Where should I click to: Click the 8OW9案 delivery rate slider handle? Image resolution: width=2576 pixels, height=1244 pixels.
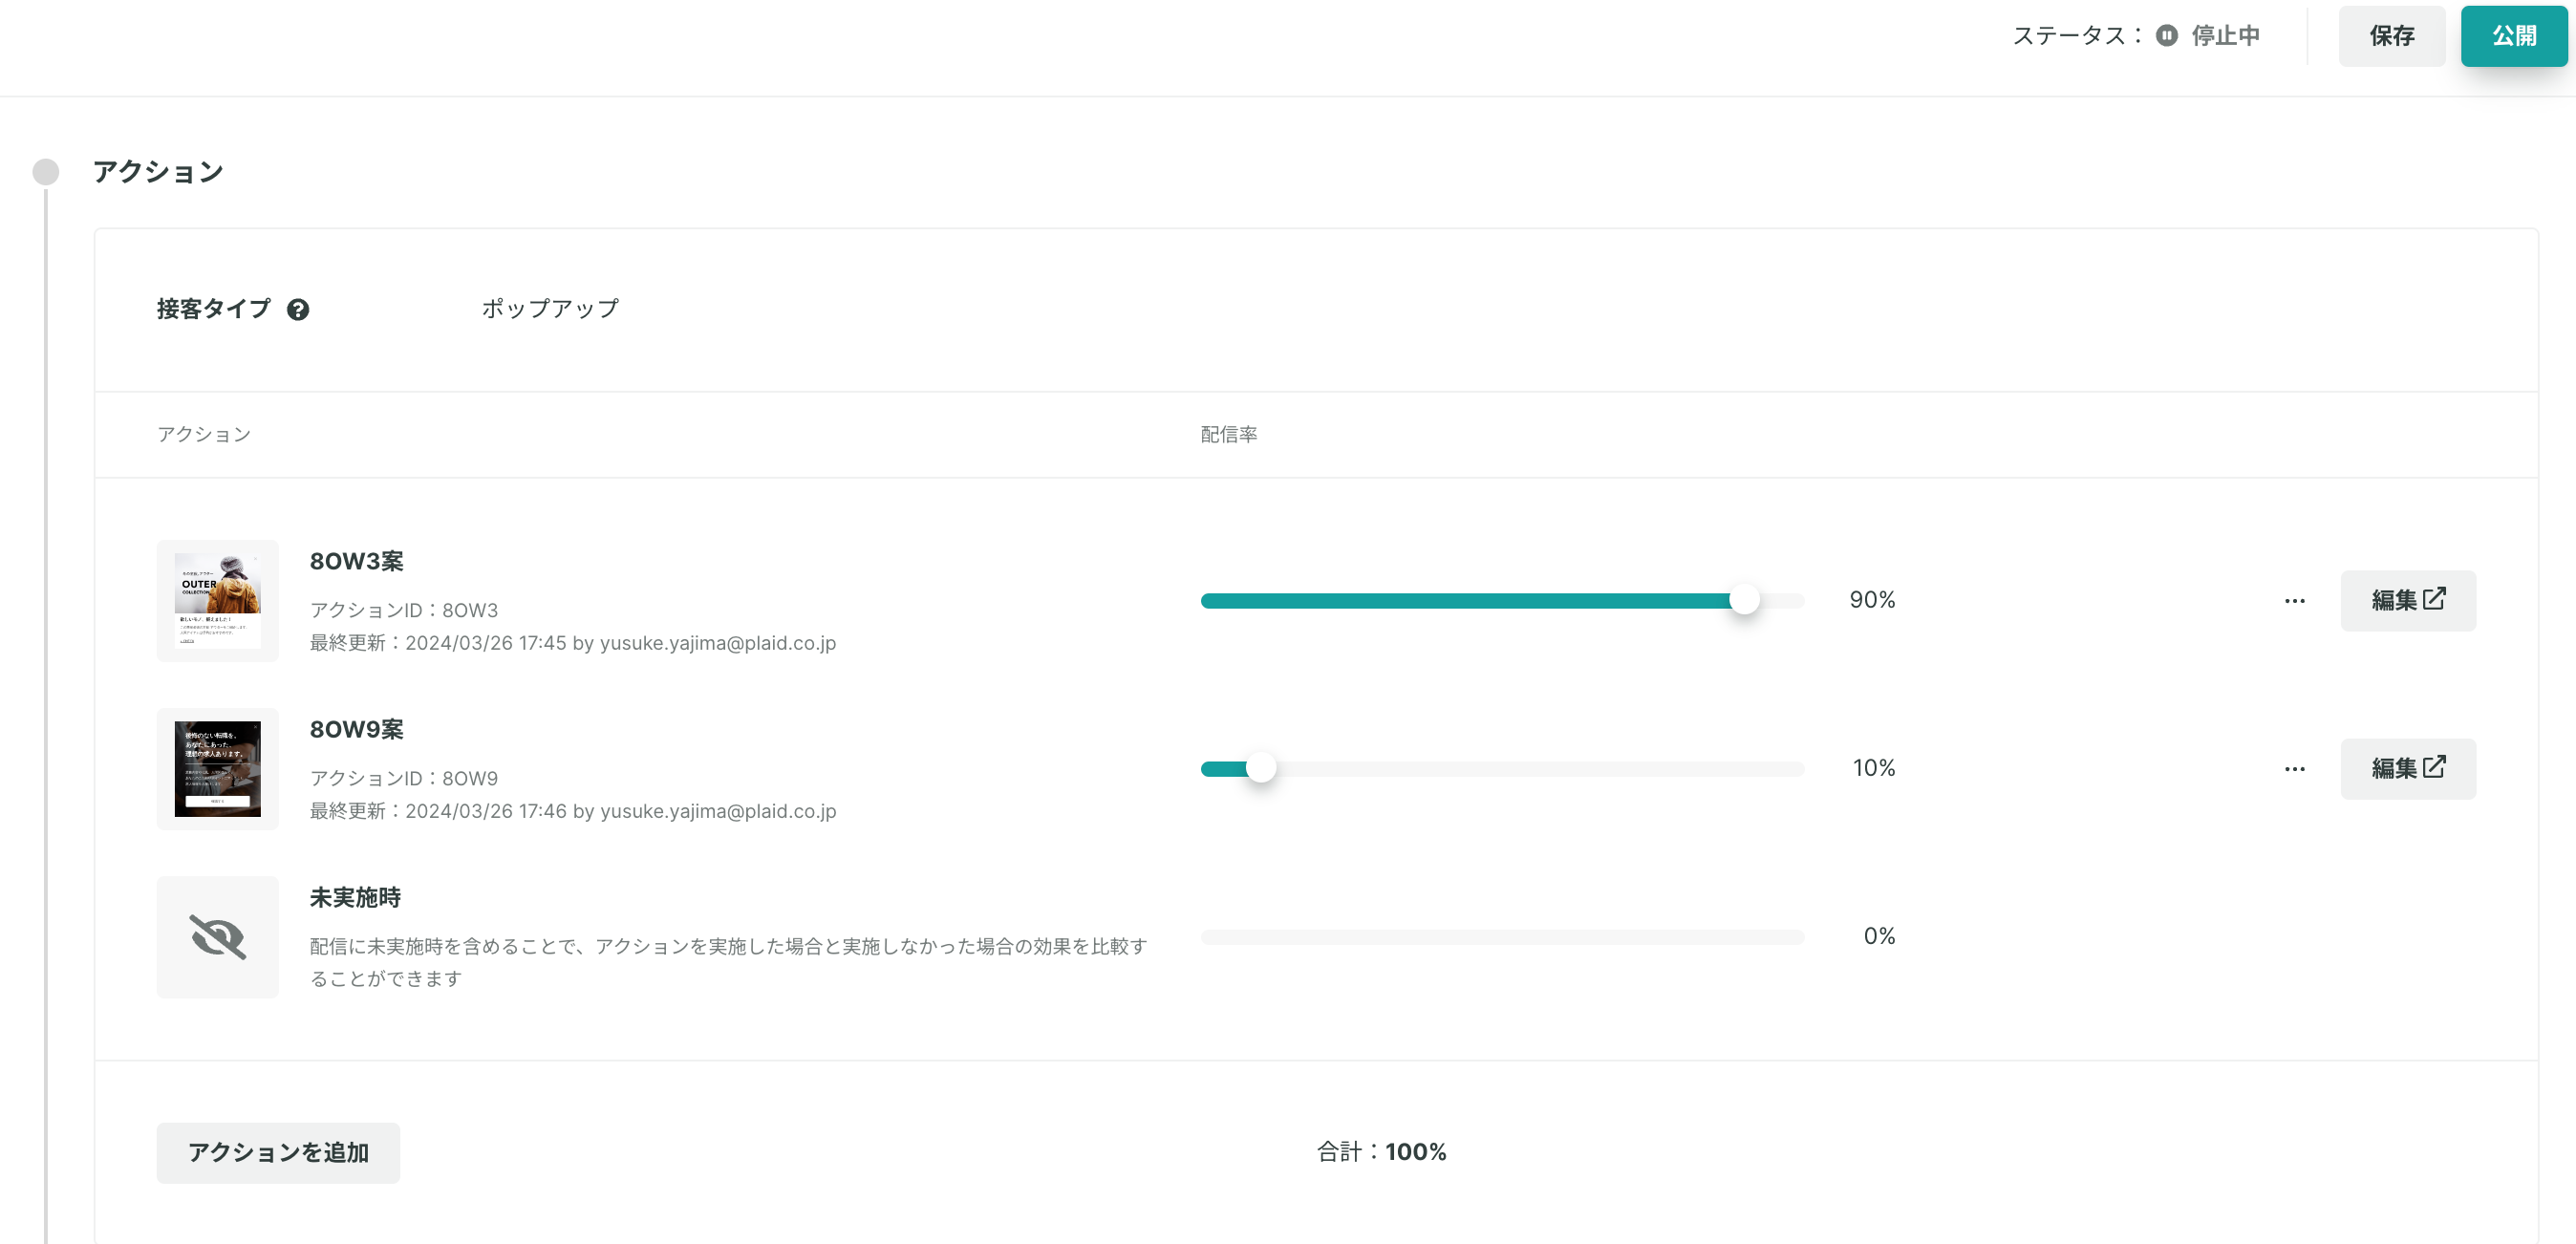click(1261, 769)
